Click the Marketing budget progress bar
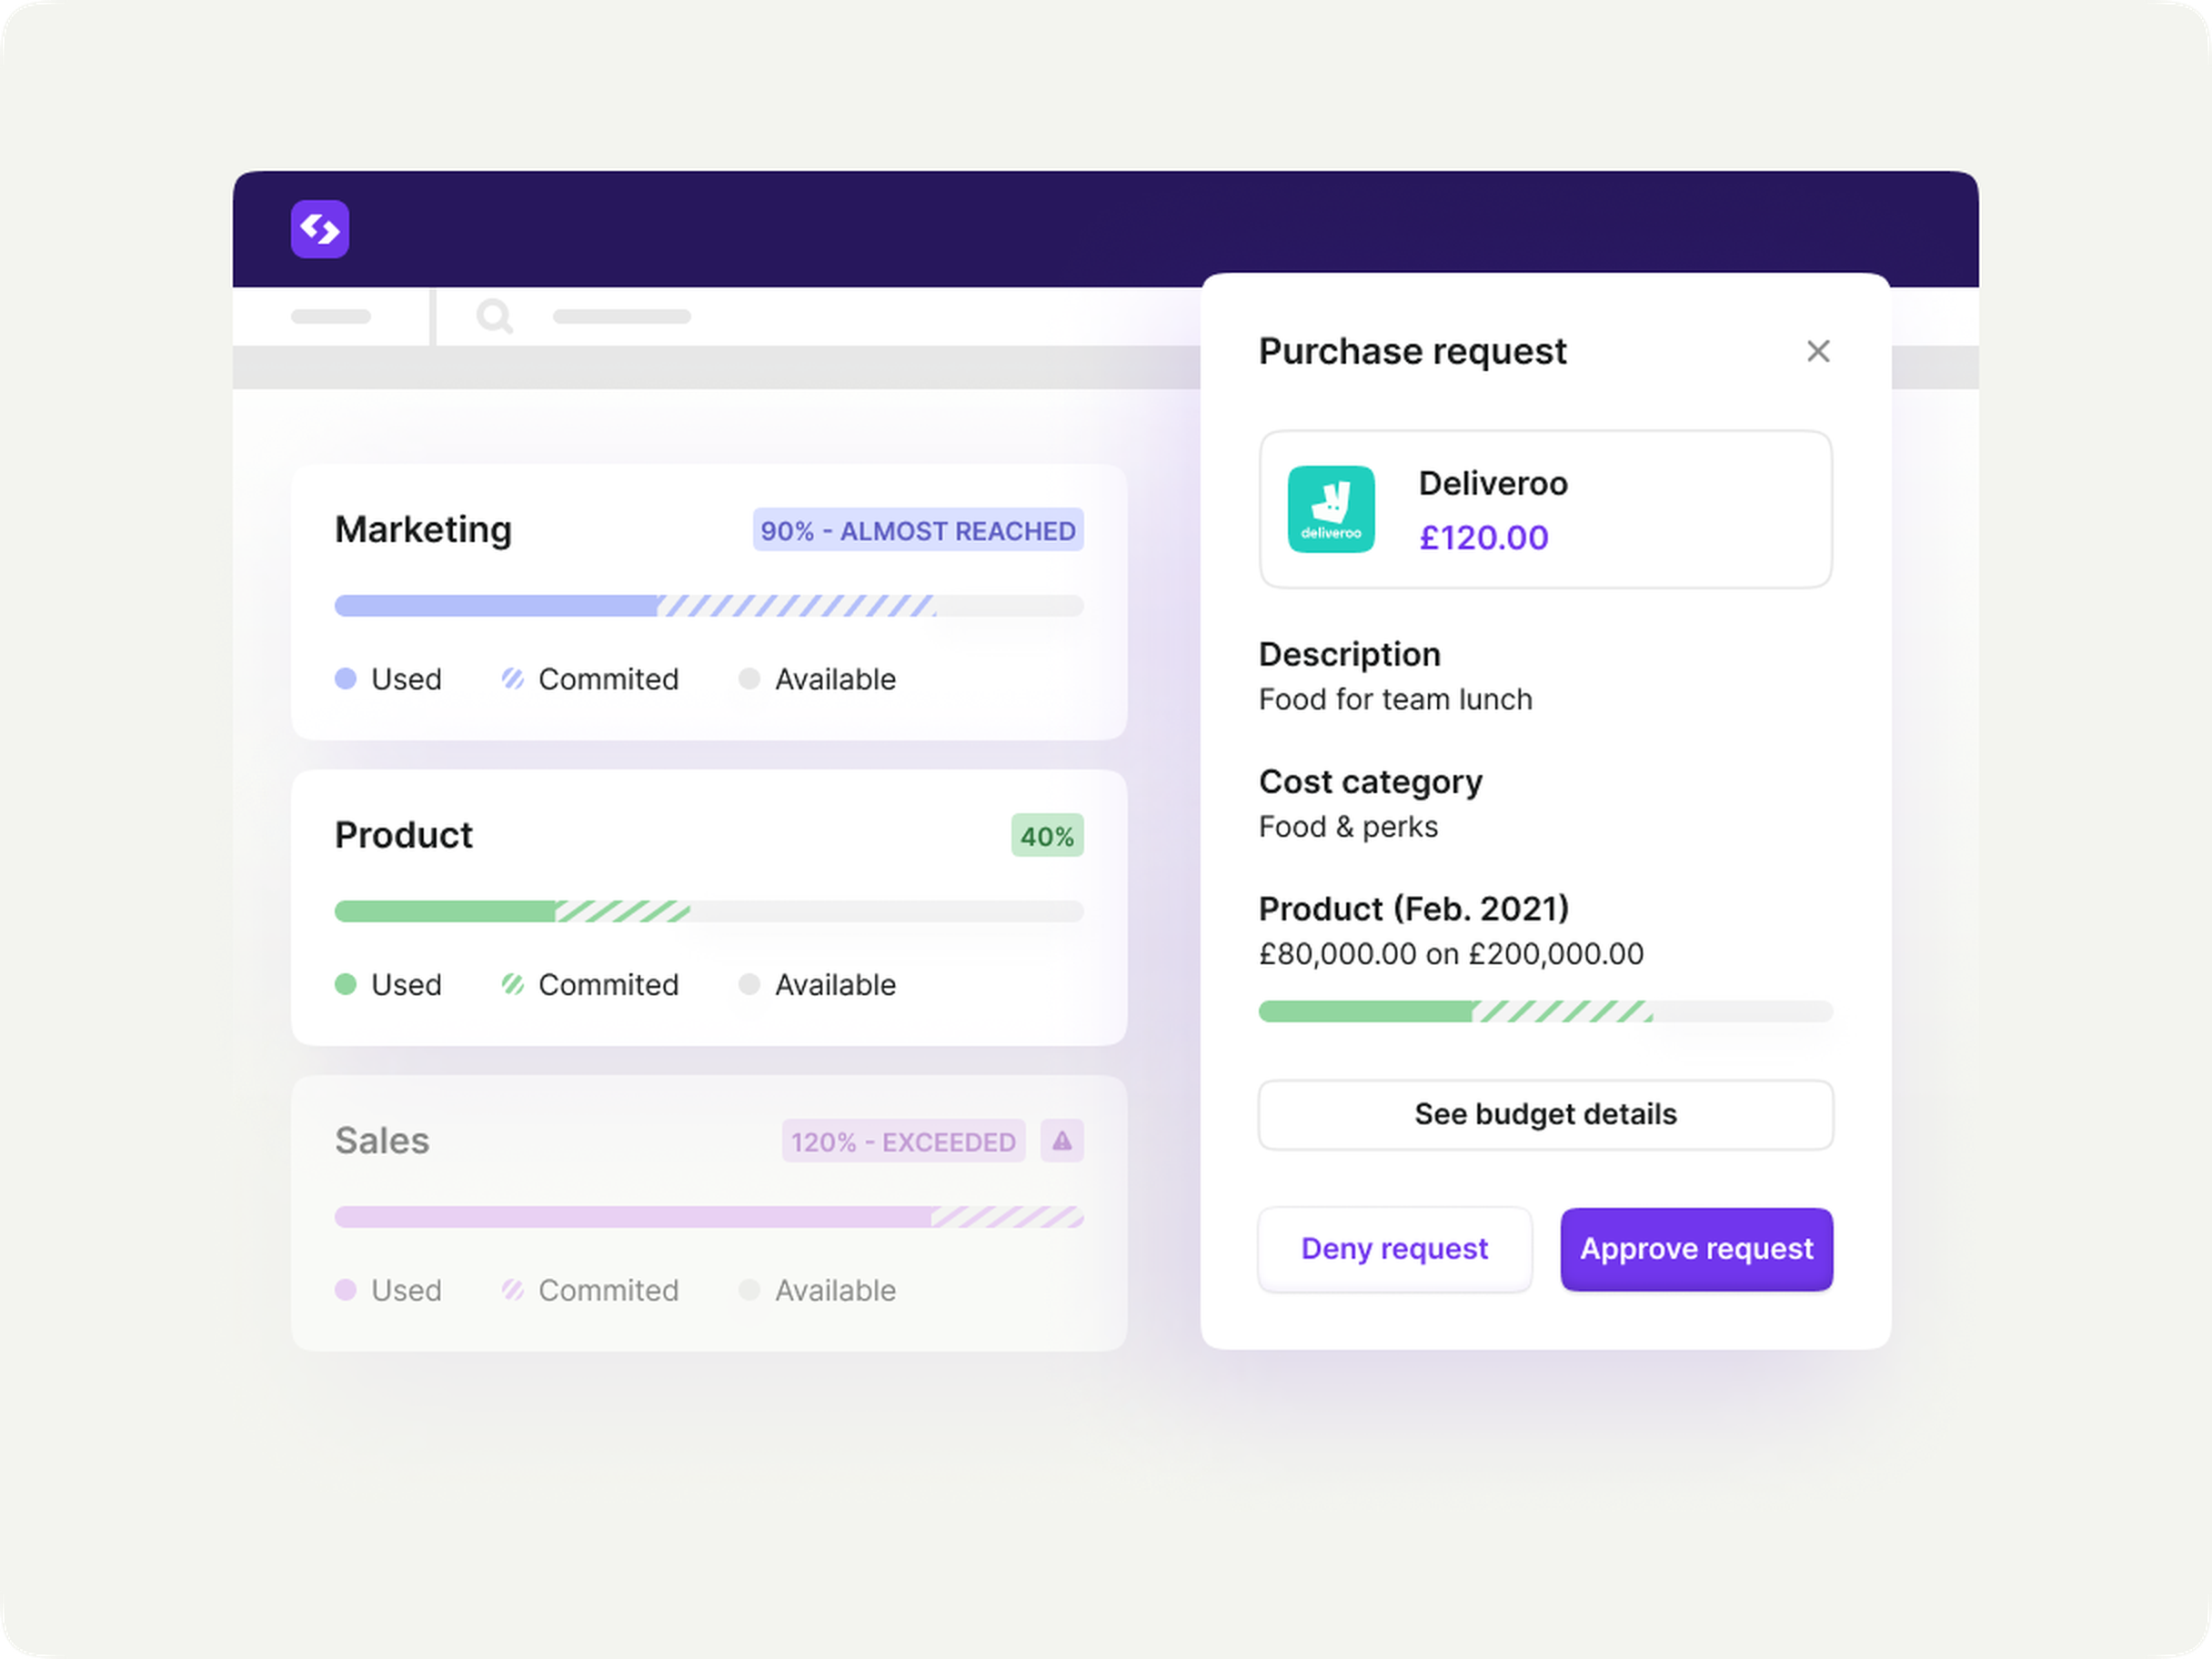This screenshot has width=2212, height=1659. [x=709, y=606]
